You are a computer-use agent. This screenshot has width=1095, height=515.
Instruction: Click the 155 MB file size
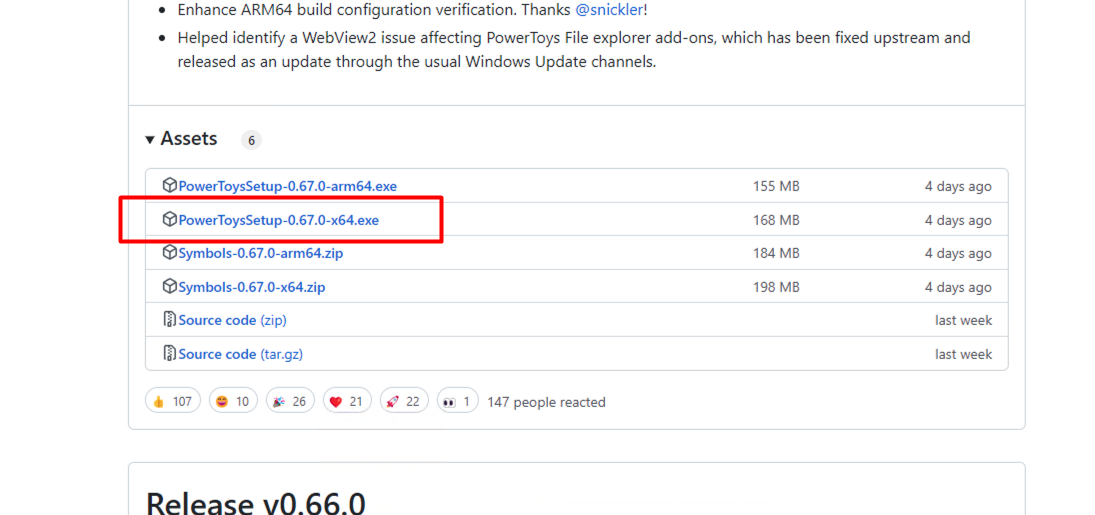[776, 187]
